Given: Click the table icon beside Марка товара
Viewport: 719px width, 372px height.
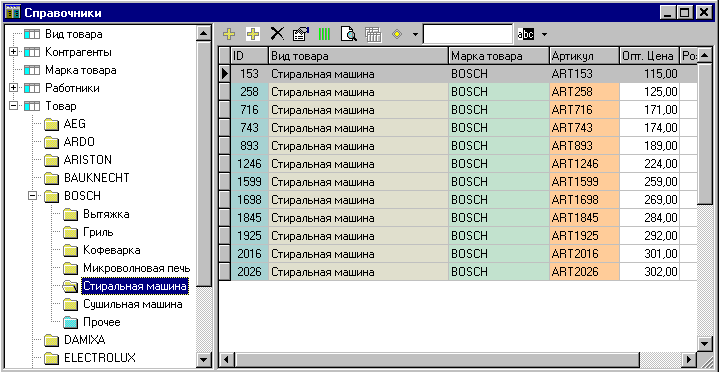Looking at the screenshot, I should point(32,70).
